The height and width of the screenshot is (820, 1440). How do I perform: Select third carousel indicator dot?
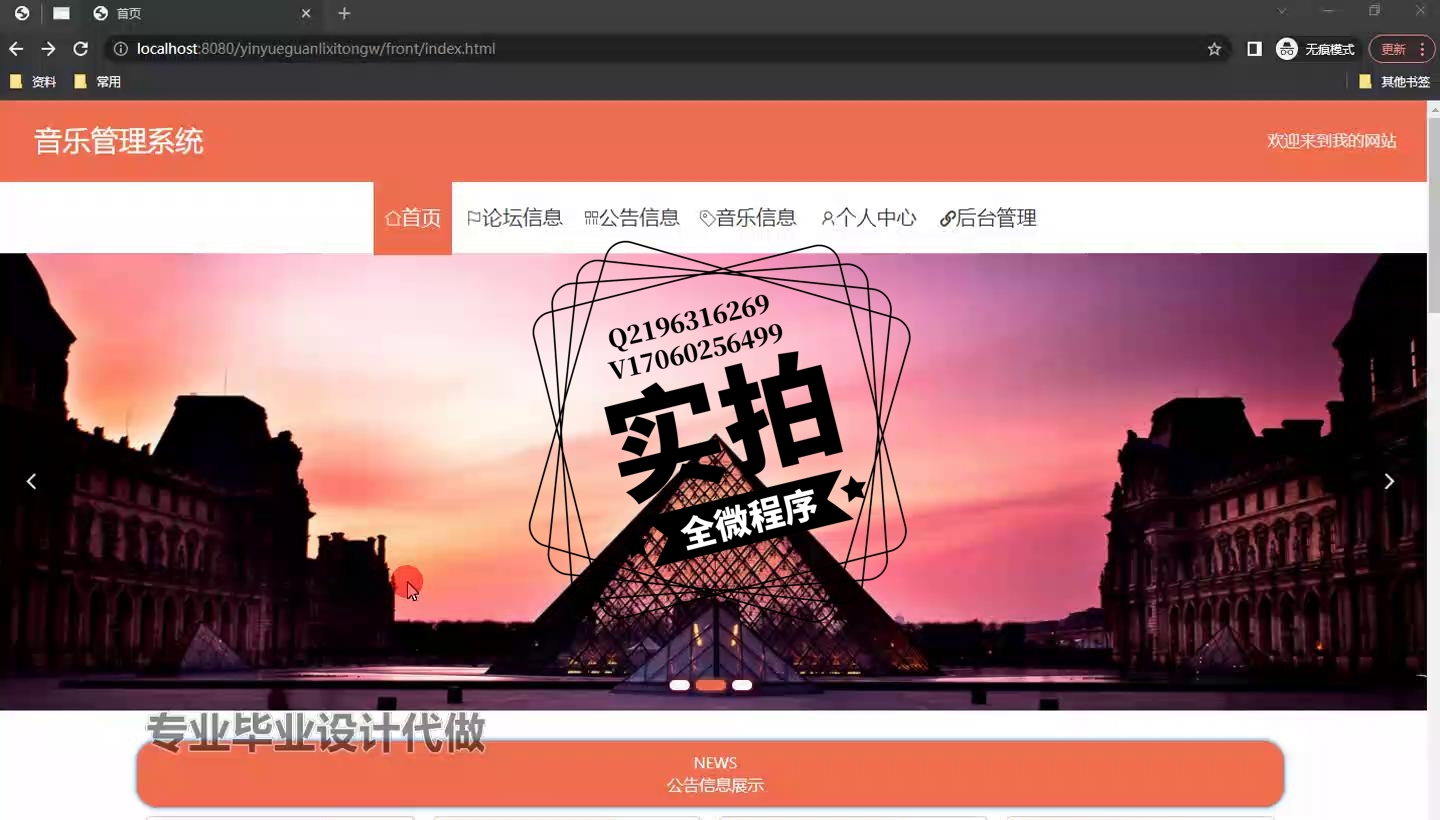click(742, 685)
